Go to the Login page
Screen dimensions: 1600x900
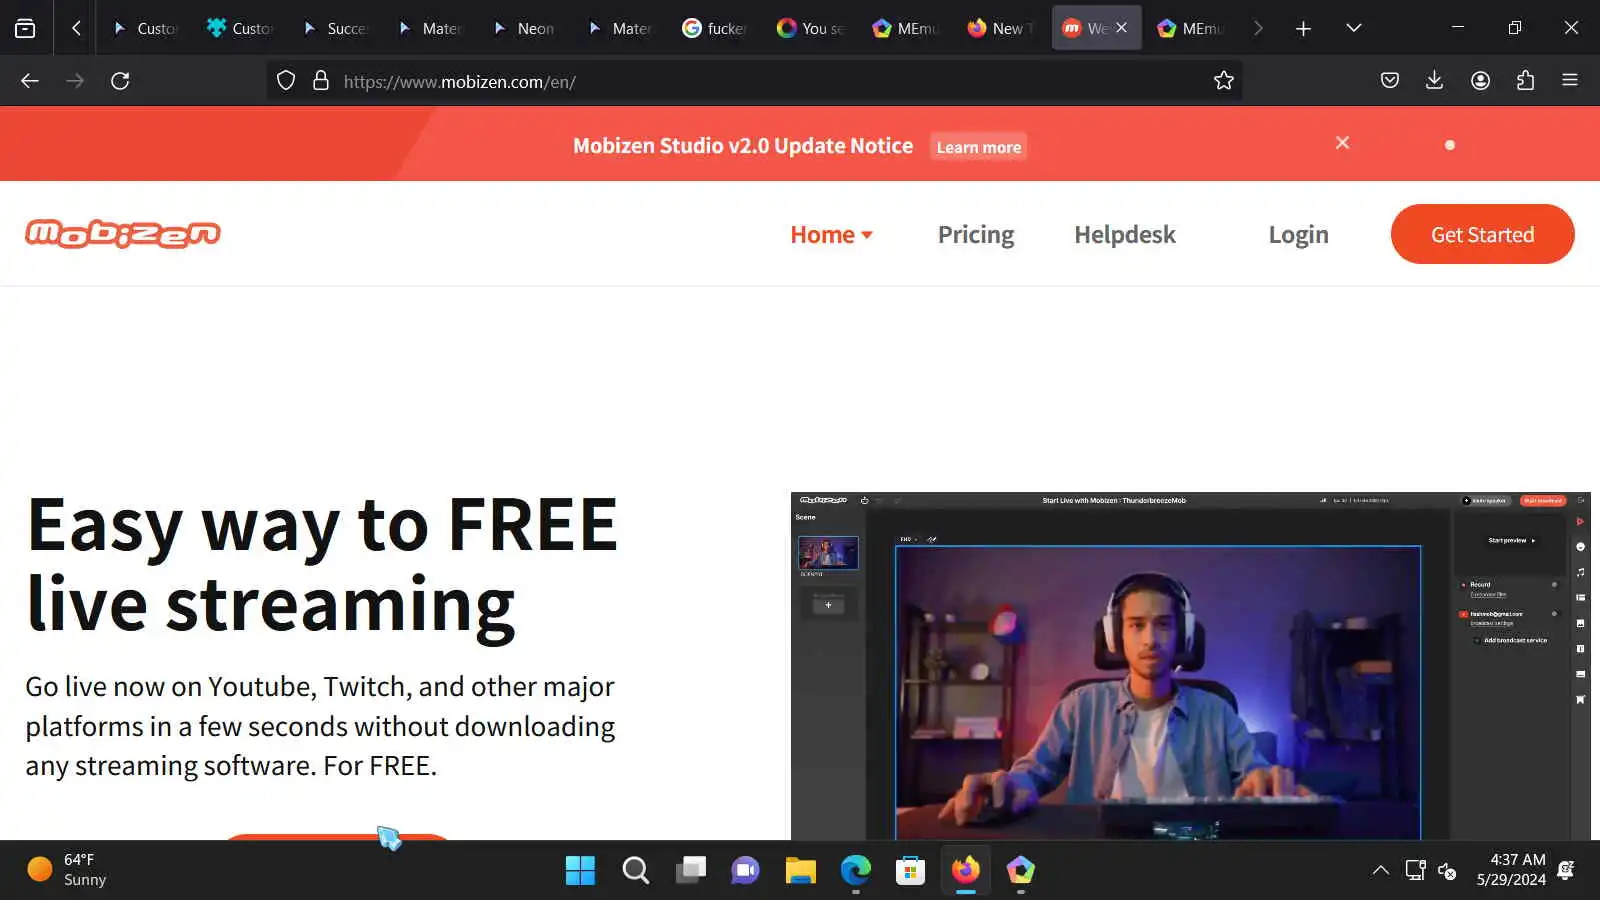point(1299,234)
